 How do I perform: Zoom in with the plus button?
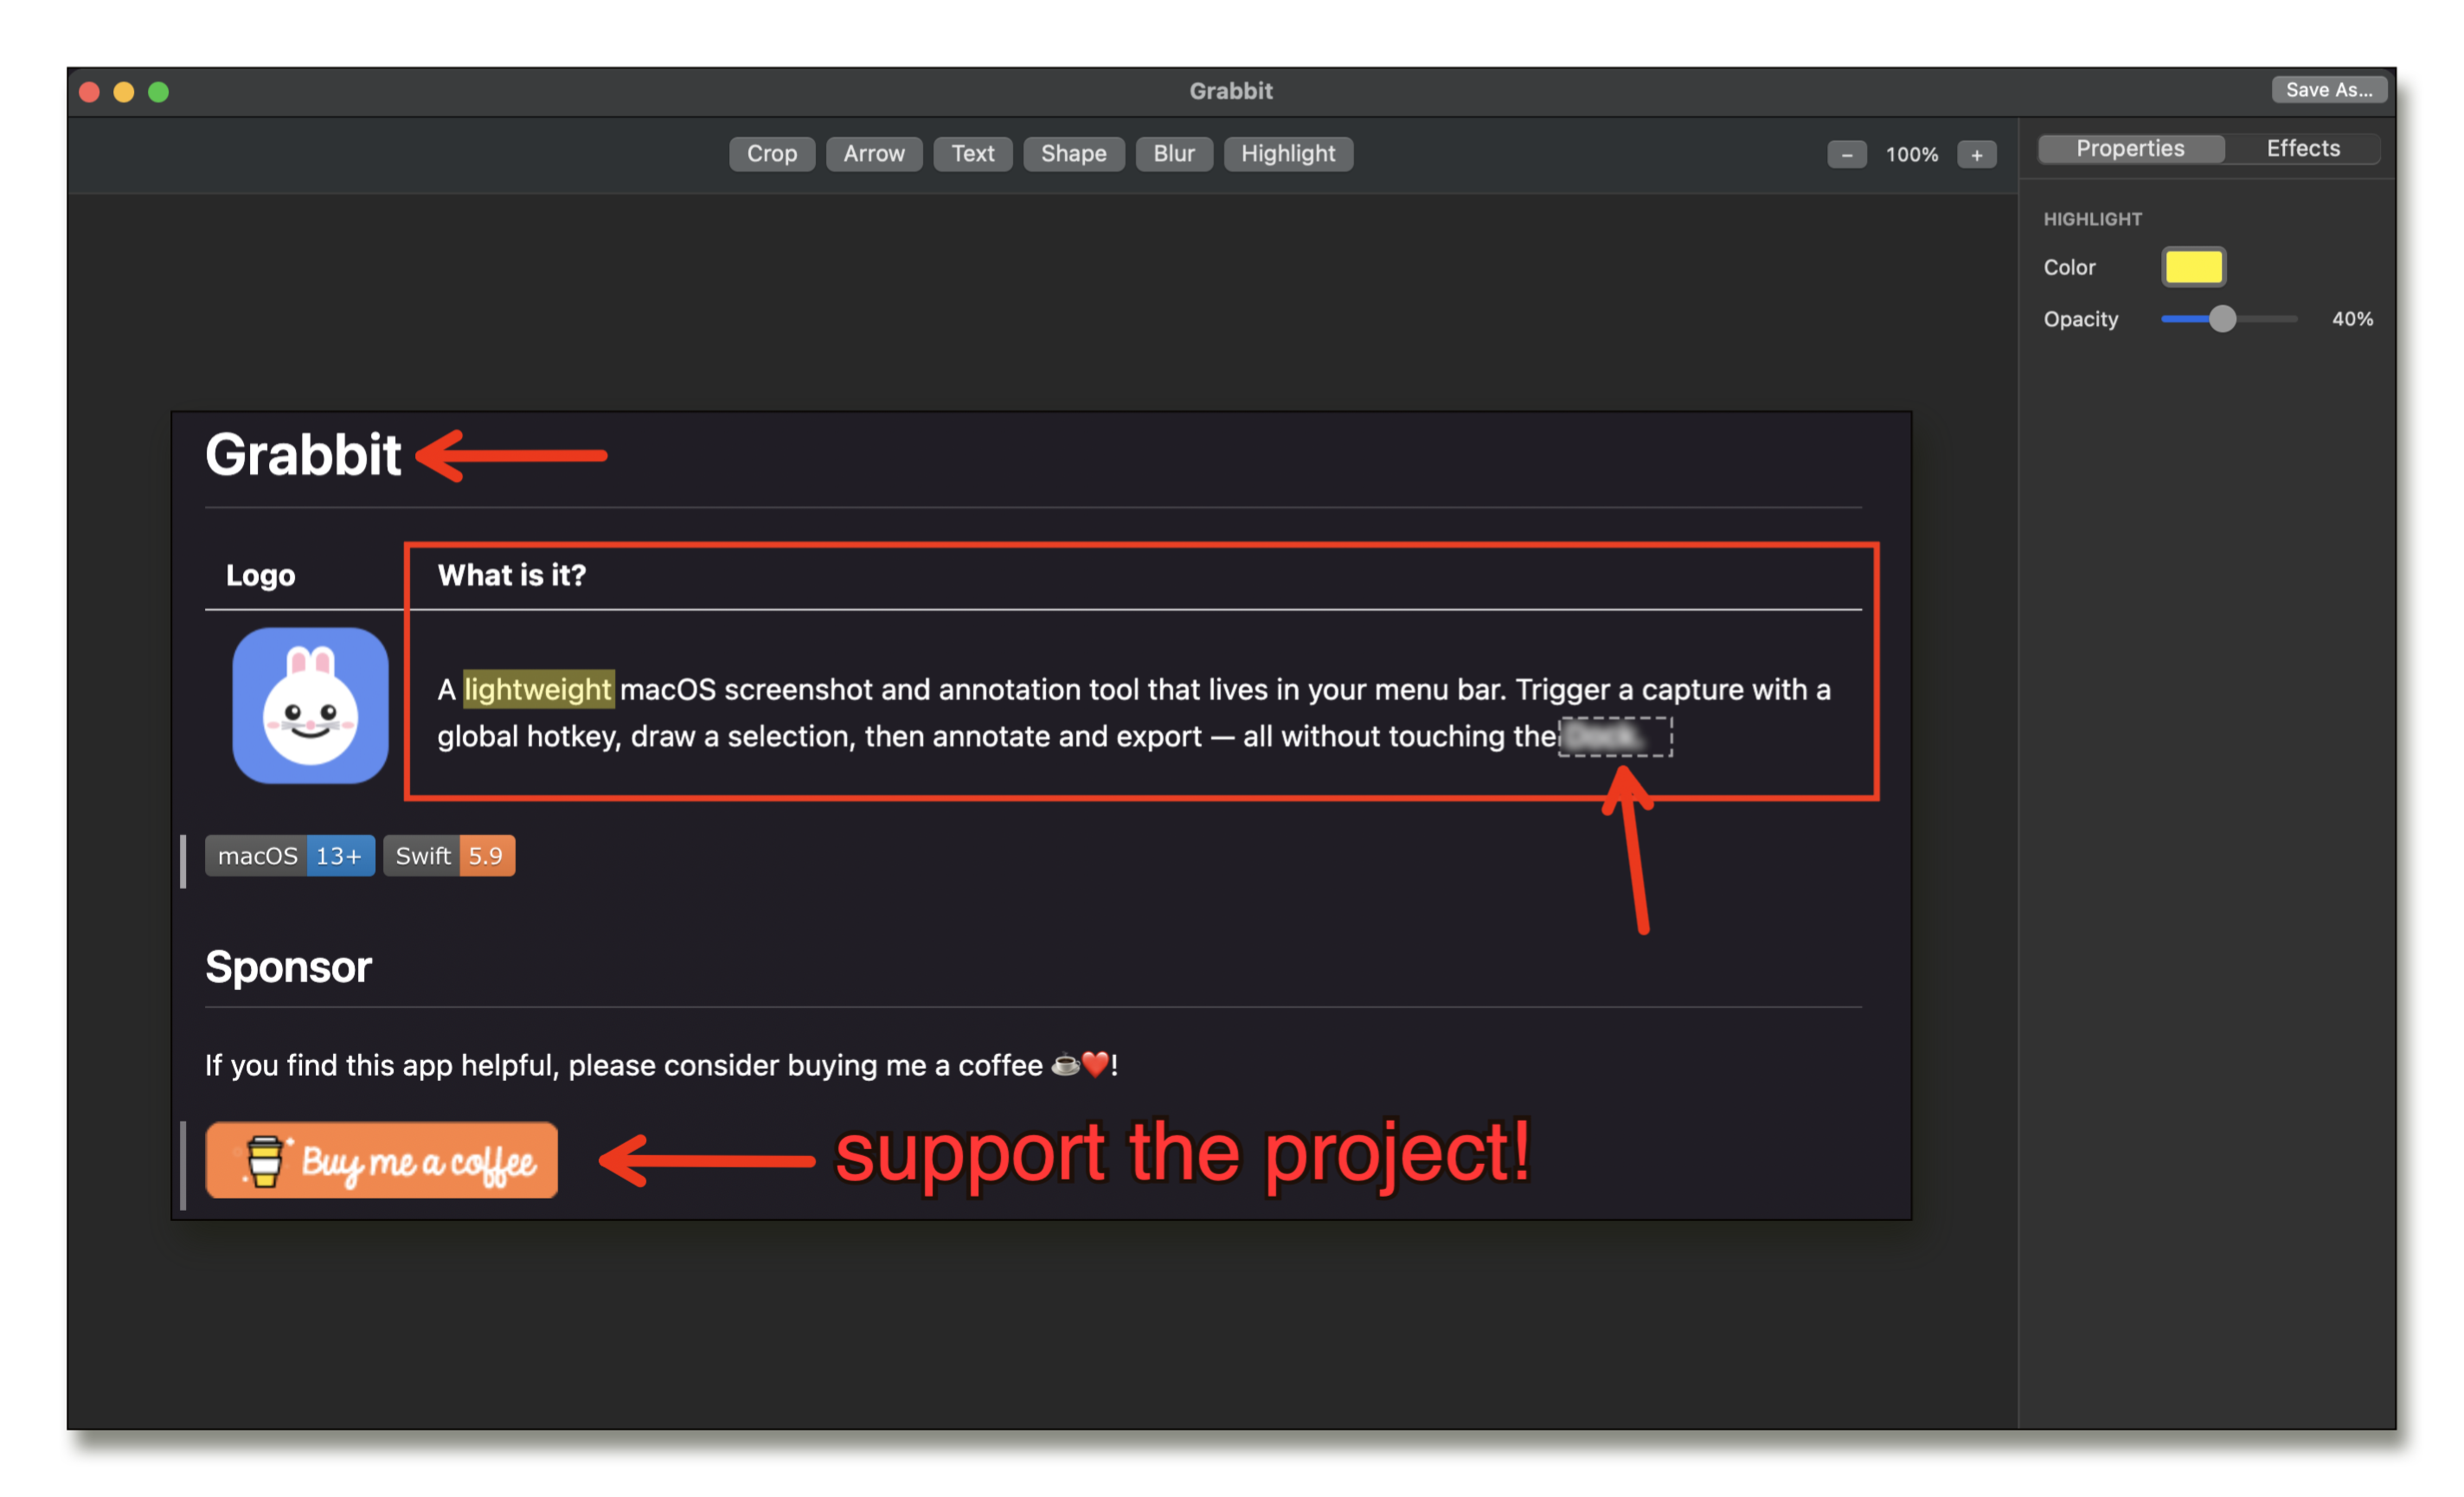[x=1976, y=155]
